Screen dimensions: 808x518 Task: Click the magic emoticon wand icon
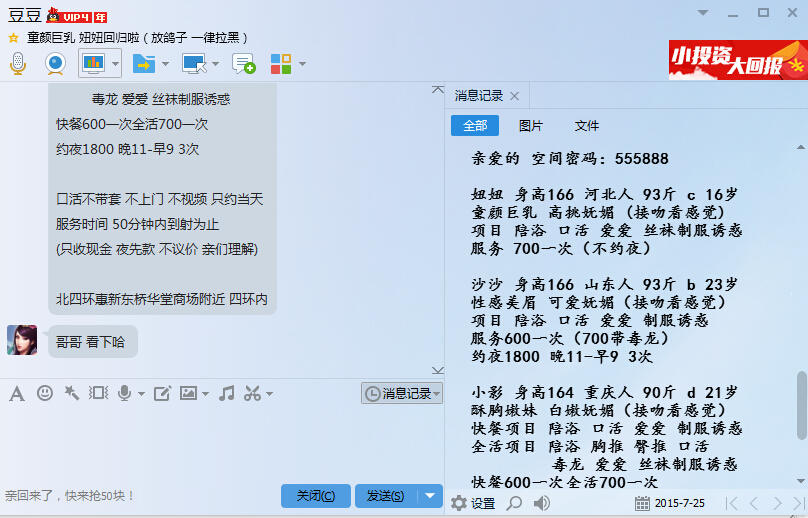click(x=72, y=393)
